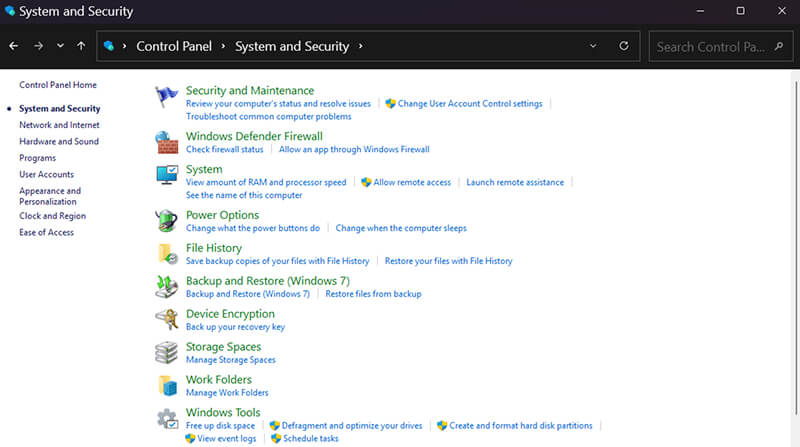The height and width of the screenshot is (447, 800).
Task: Click the Security and Maintenance flag icon
Action: coord(166,96)
